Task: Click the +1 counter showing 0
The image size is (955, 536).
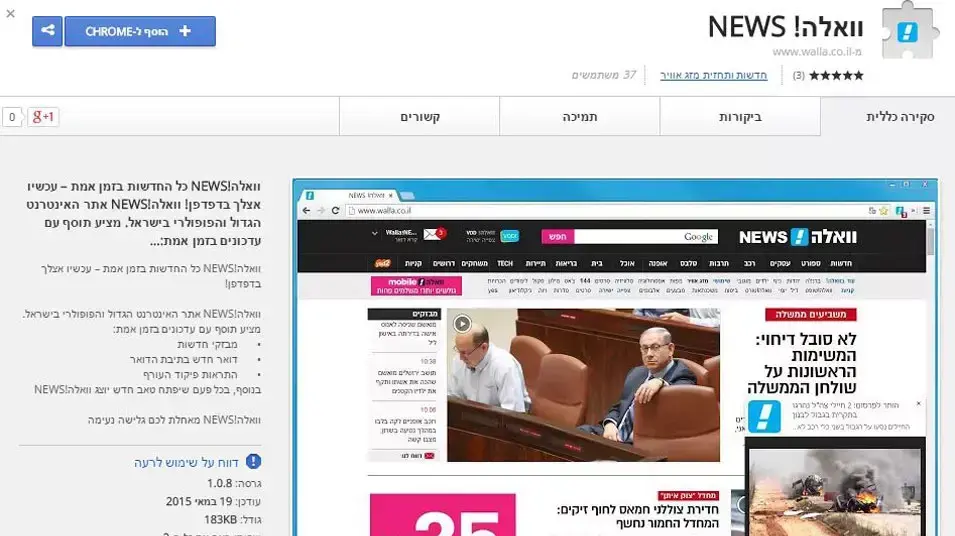Action: [12, 117]
